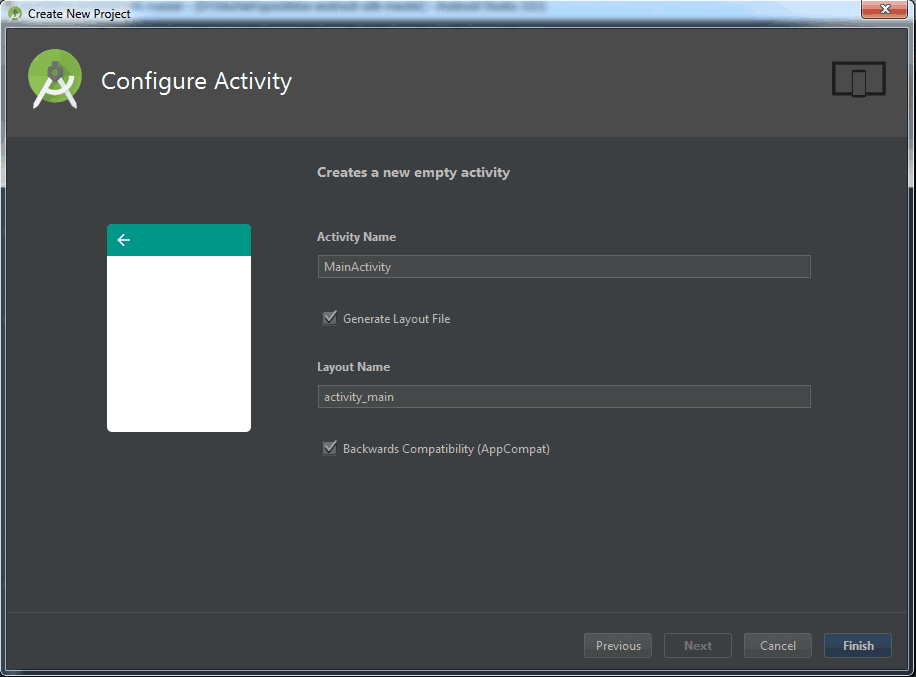This screenshot has height=677, width=916.
Task: Cancel the new project wizard
Action: [778, 645]
